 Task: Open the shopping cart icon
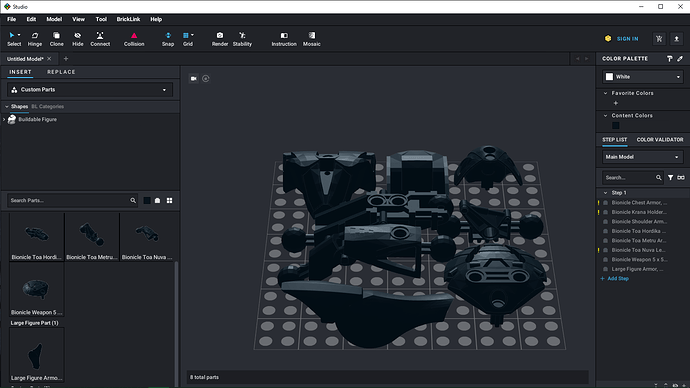(x=659, y=39)
